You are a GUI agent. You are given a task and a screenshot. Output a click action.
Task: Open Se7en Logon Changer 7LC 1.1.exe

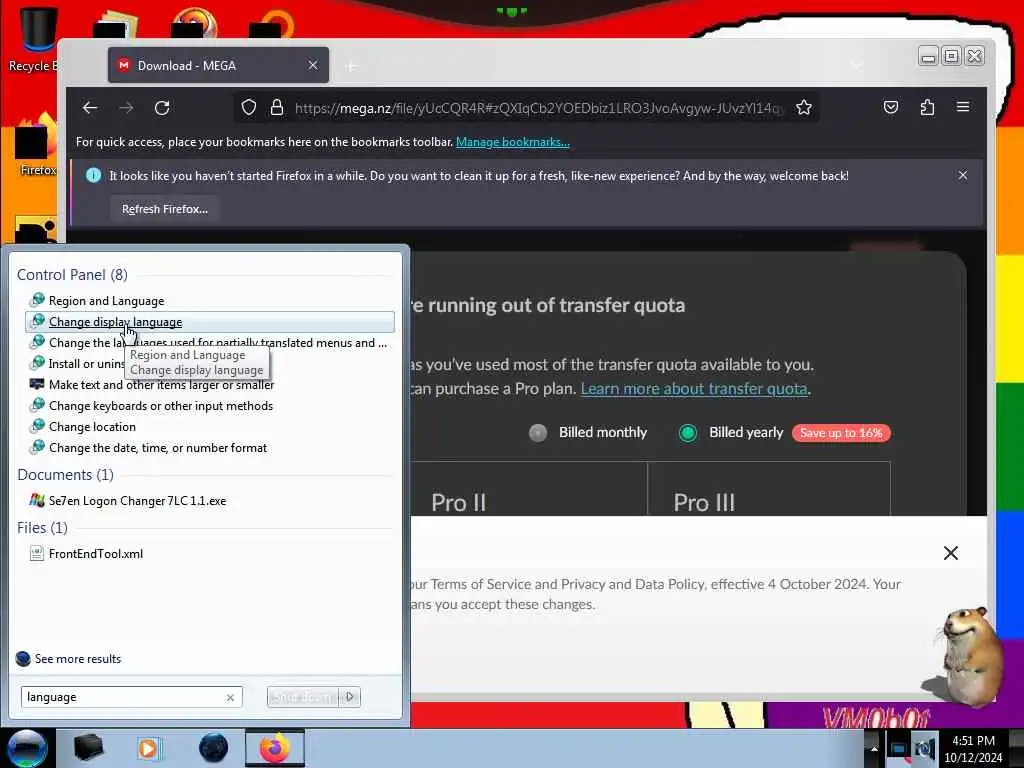point(137,501)
